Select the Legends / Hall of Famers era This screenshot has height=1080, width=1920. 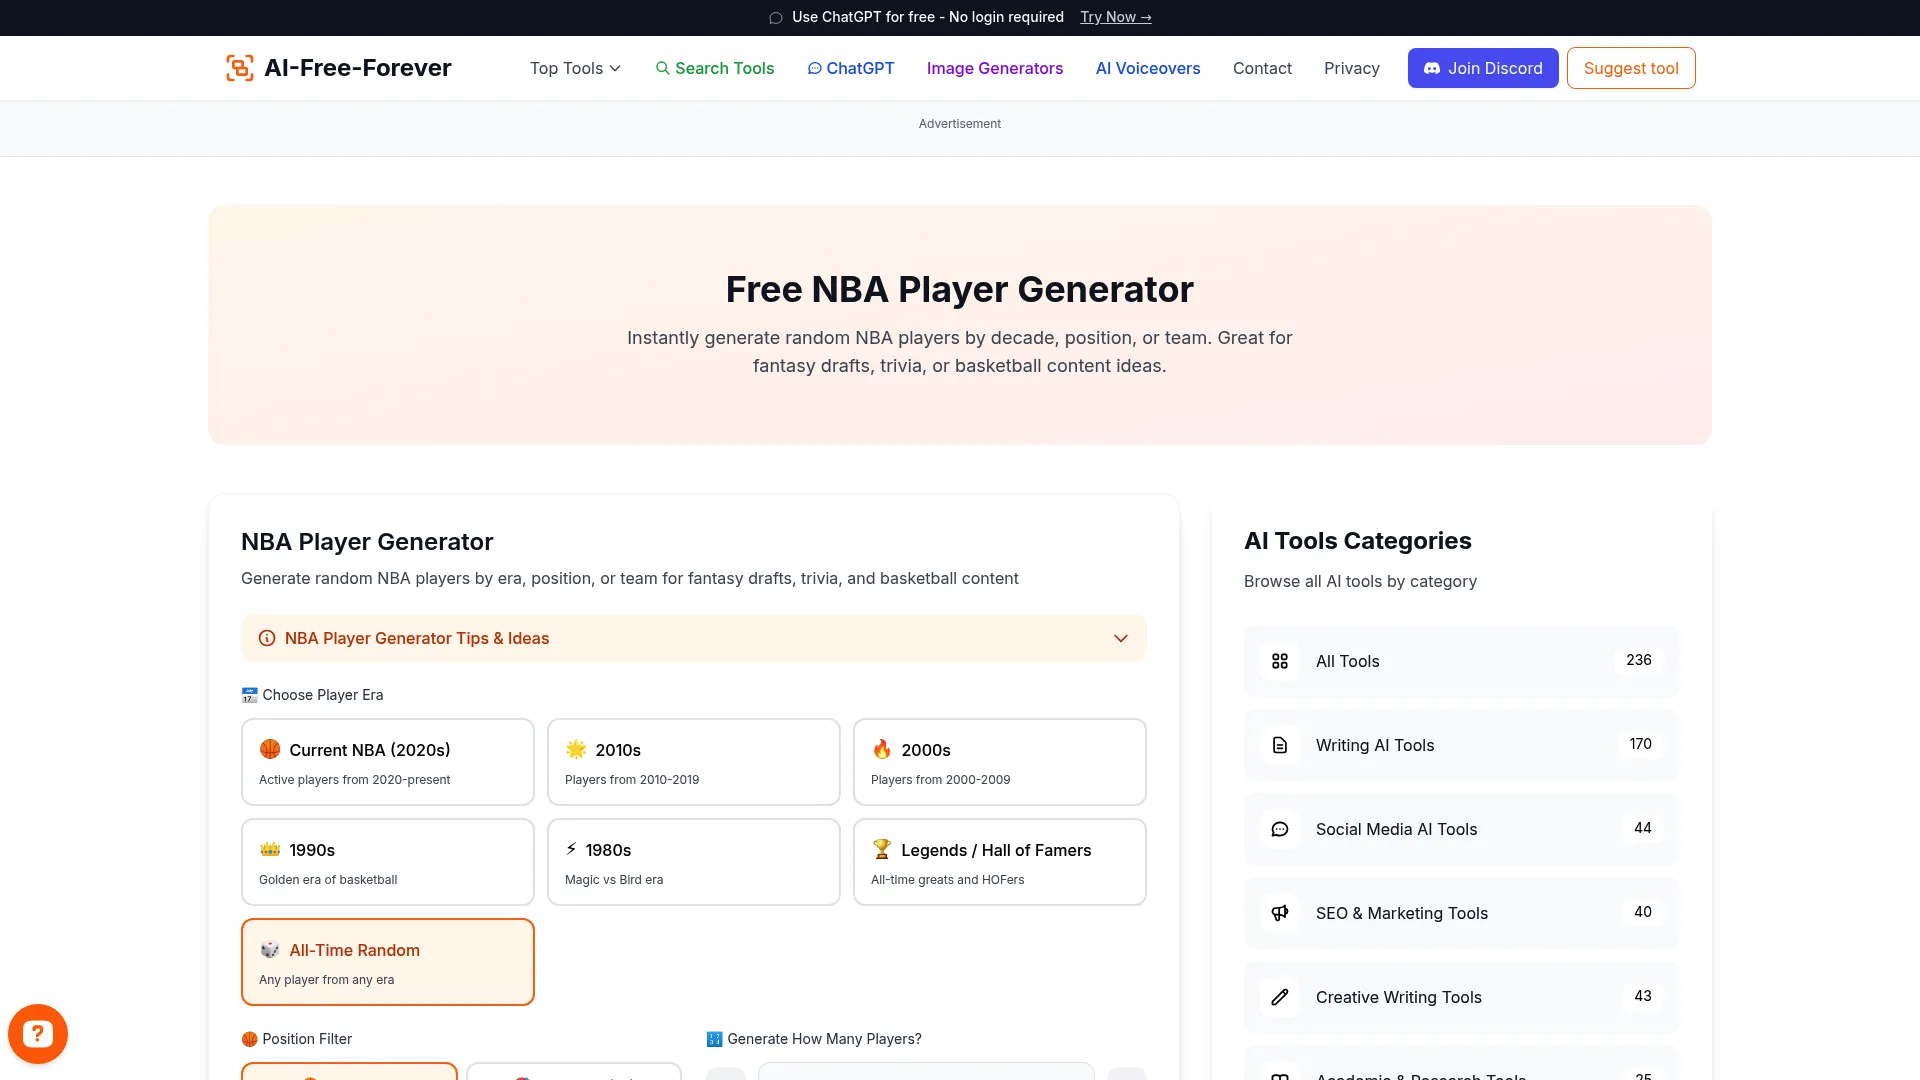pos(999,861)
